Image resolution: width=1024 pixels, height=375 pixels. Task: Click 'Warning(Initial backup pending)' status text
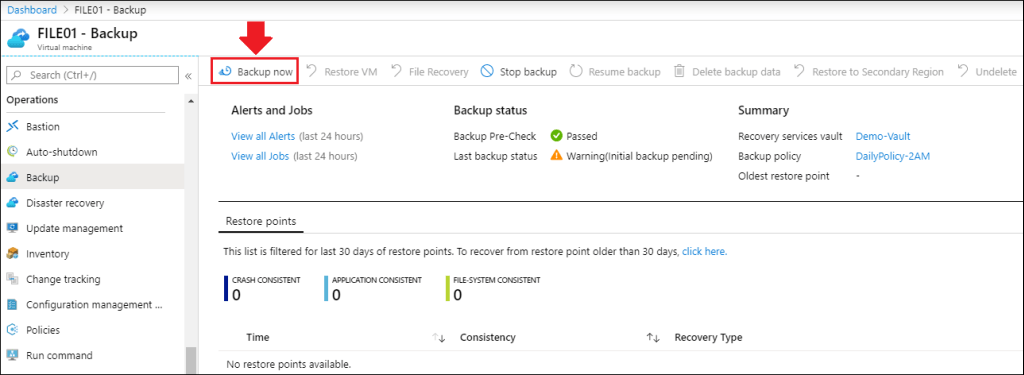tap(639, 156)
